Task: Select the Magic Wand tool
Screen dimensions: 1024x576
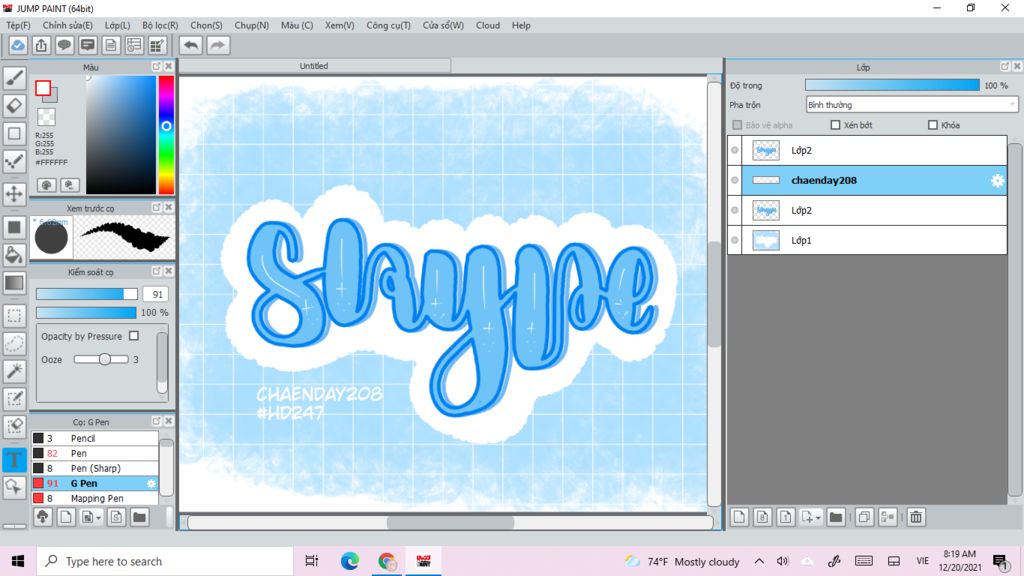Action: tap(14, 371)
